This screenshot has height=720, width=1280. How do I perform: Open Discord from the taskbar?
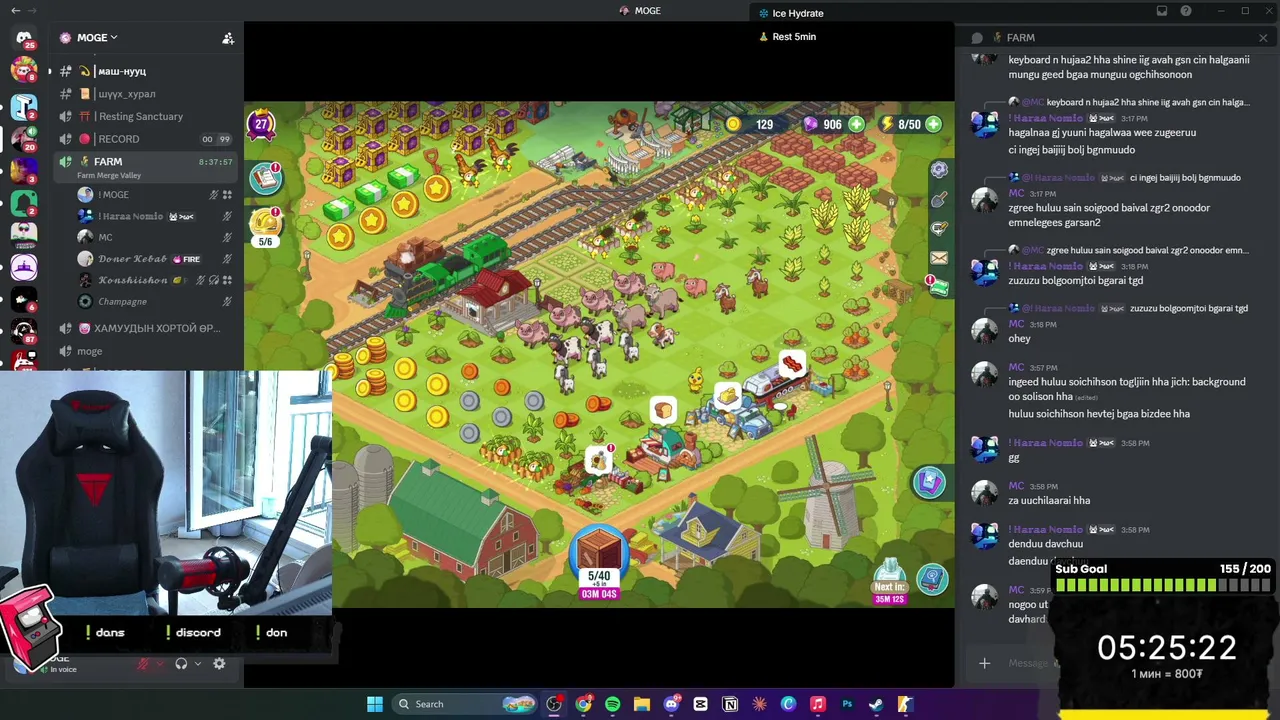[x=671, y=704]
